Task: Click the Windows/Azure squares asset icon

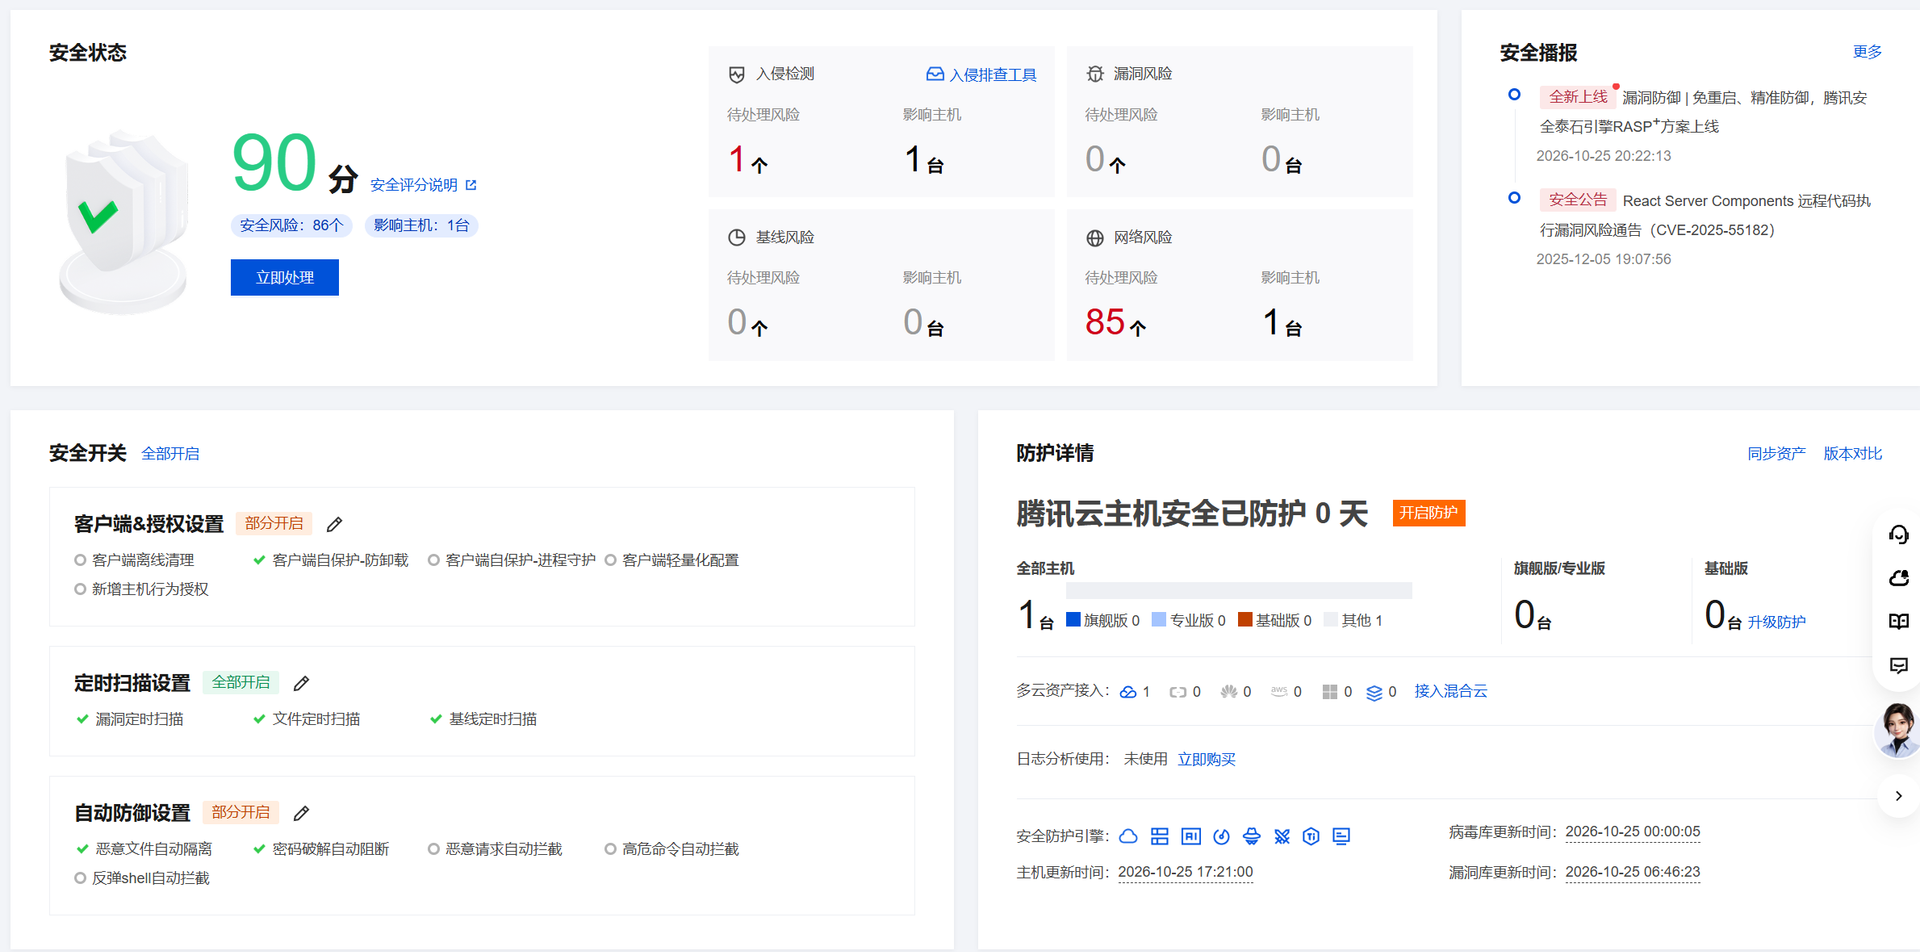Action: pyautogui.click(x=1330, y=692)
